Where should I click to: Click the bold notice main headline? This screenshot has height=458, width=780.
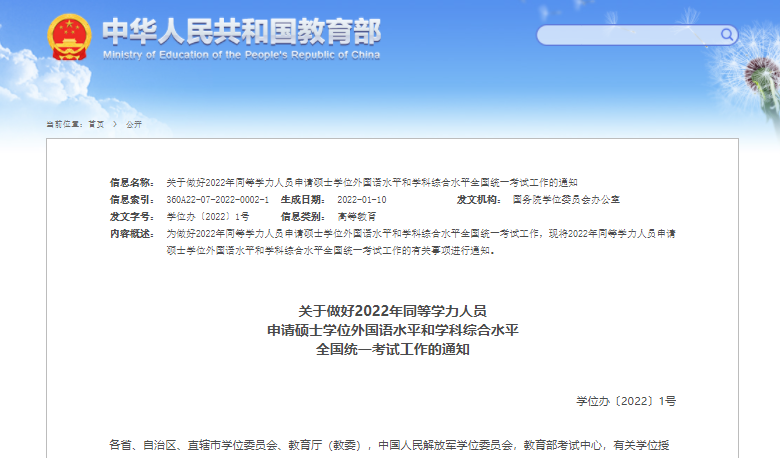392,330
